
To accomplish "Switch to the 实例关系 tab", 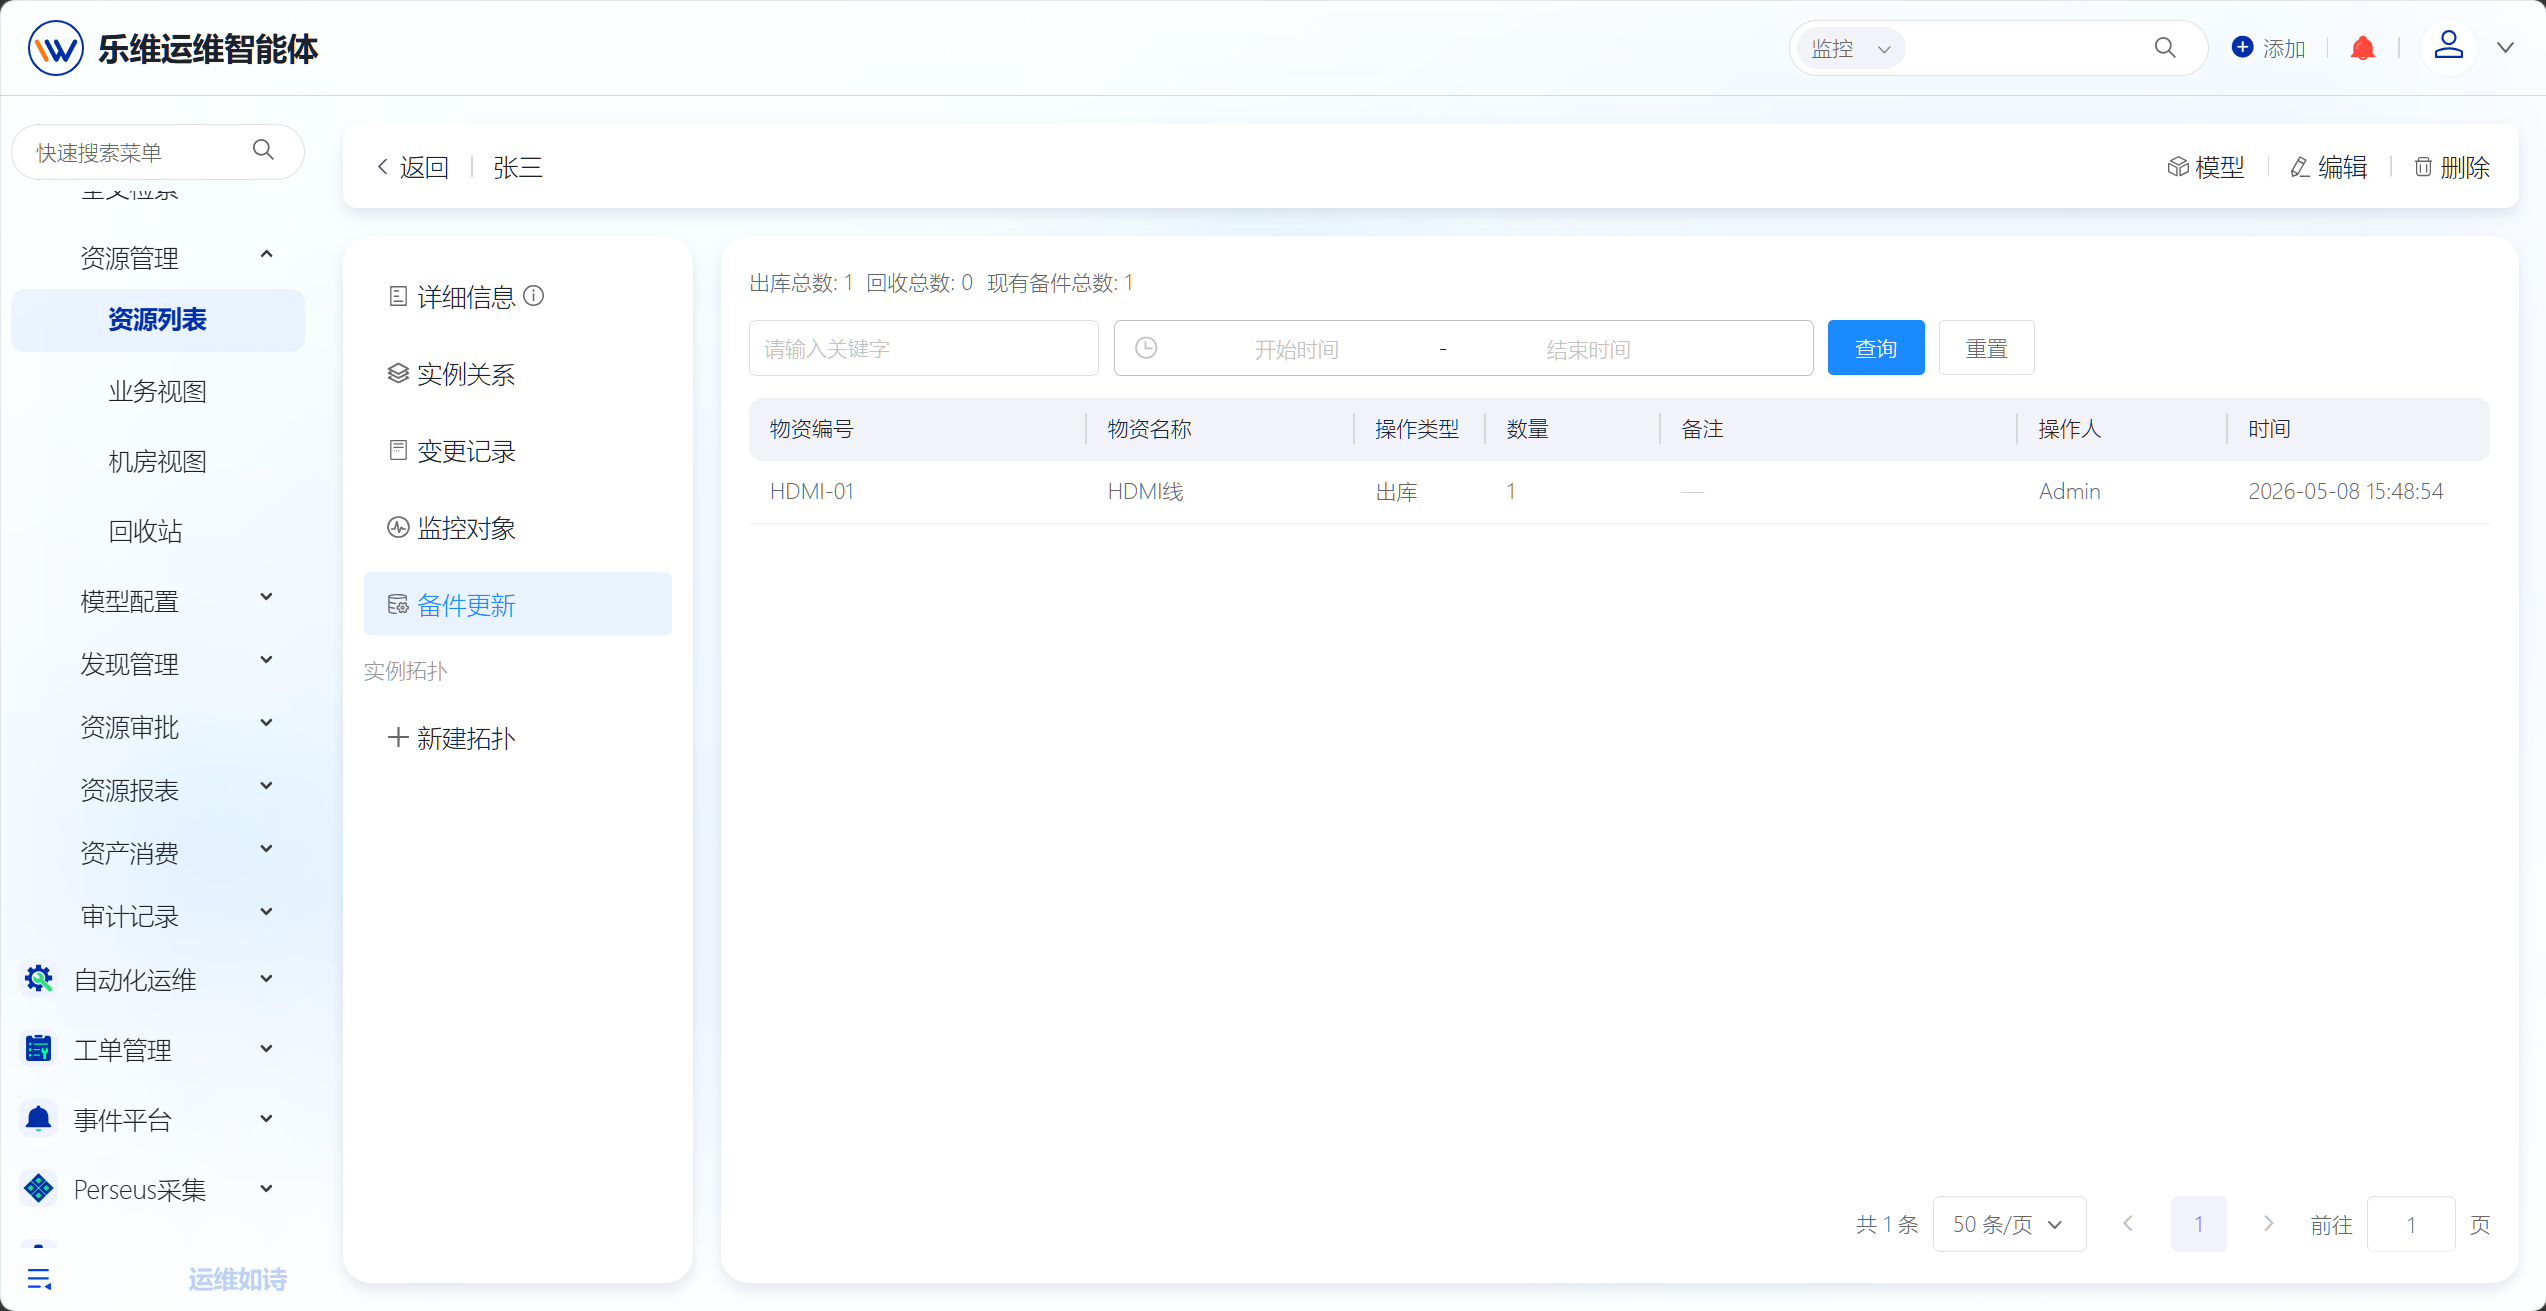I will [518, 373].
